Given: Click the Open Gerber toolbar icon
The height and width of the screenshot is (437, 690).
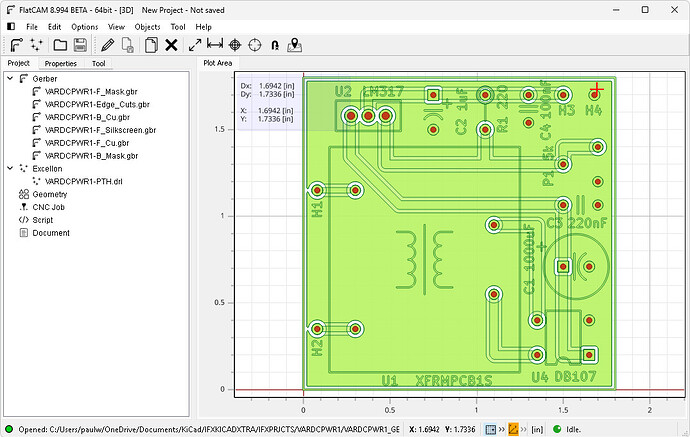Looking at the screenshot, I should point(17,45).
